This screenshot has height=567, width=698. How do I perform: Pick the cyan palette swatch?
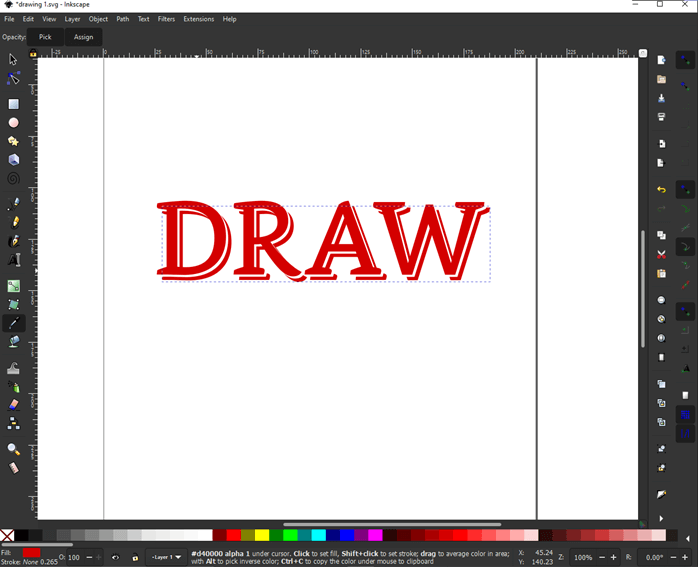(318, 535)
